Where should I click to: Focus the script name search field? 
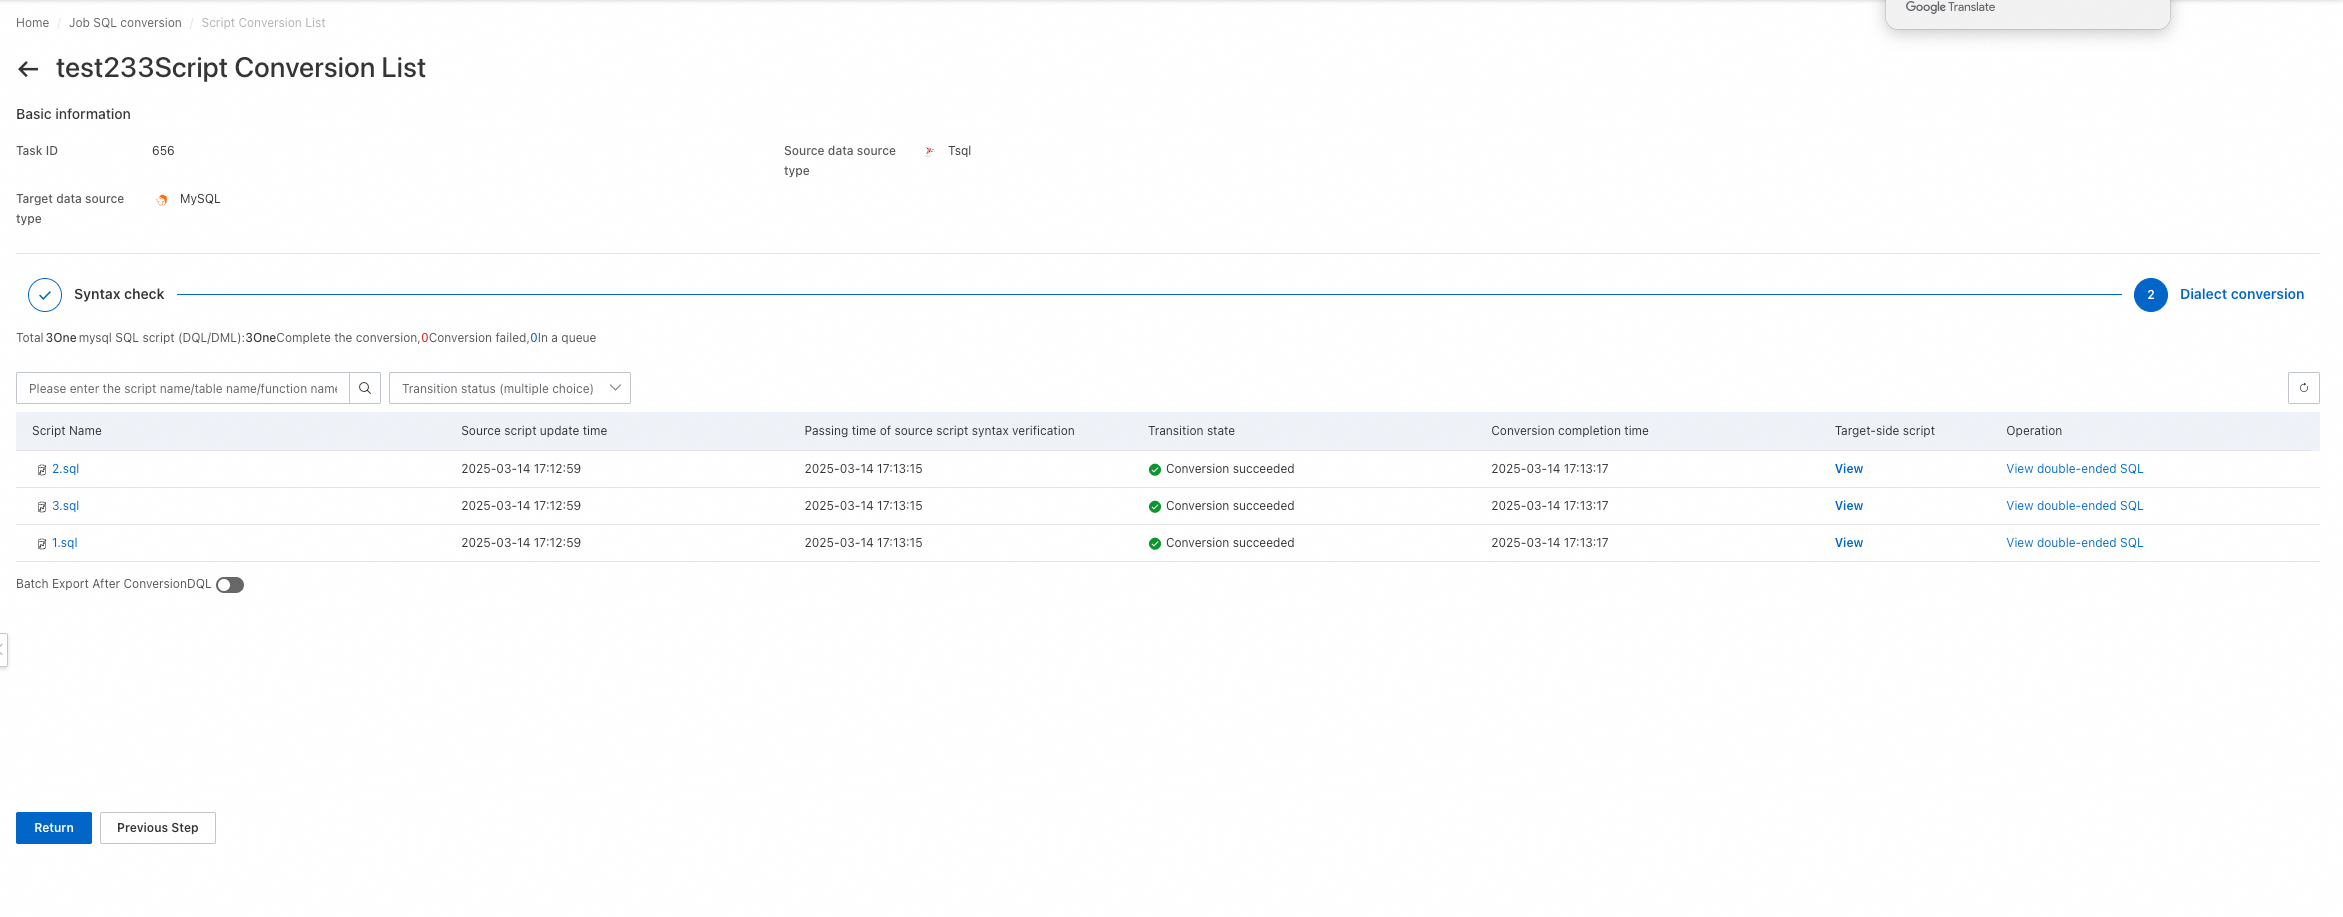(183, 388)
